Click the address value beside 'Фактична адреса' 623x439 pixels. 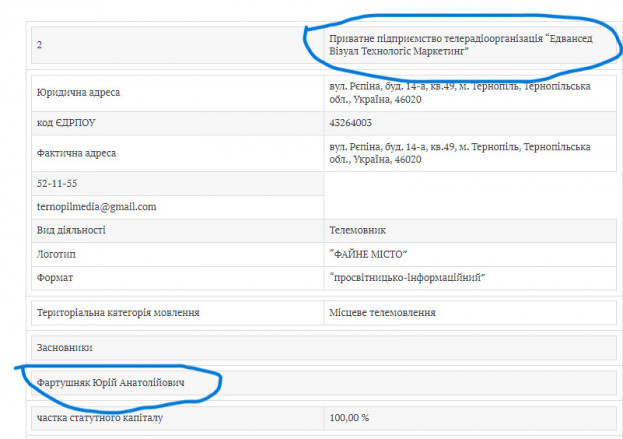coord(459,153)
